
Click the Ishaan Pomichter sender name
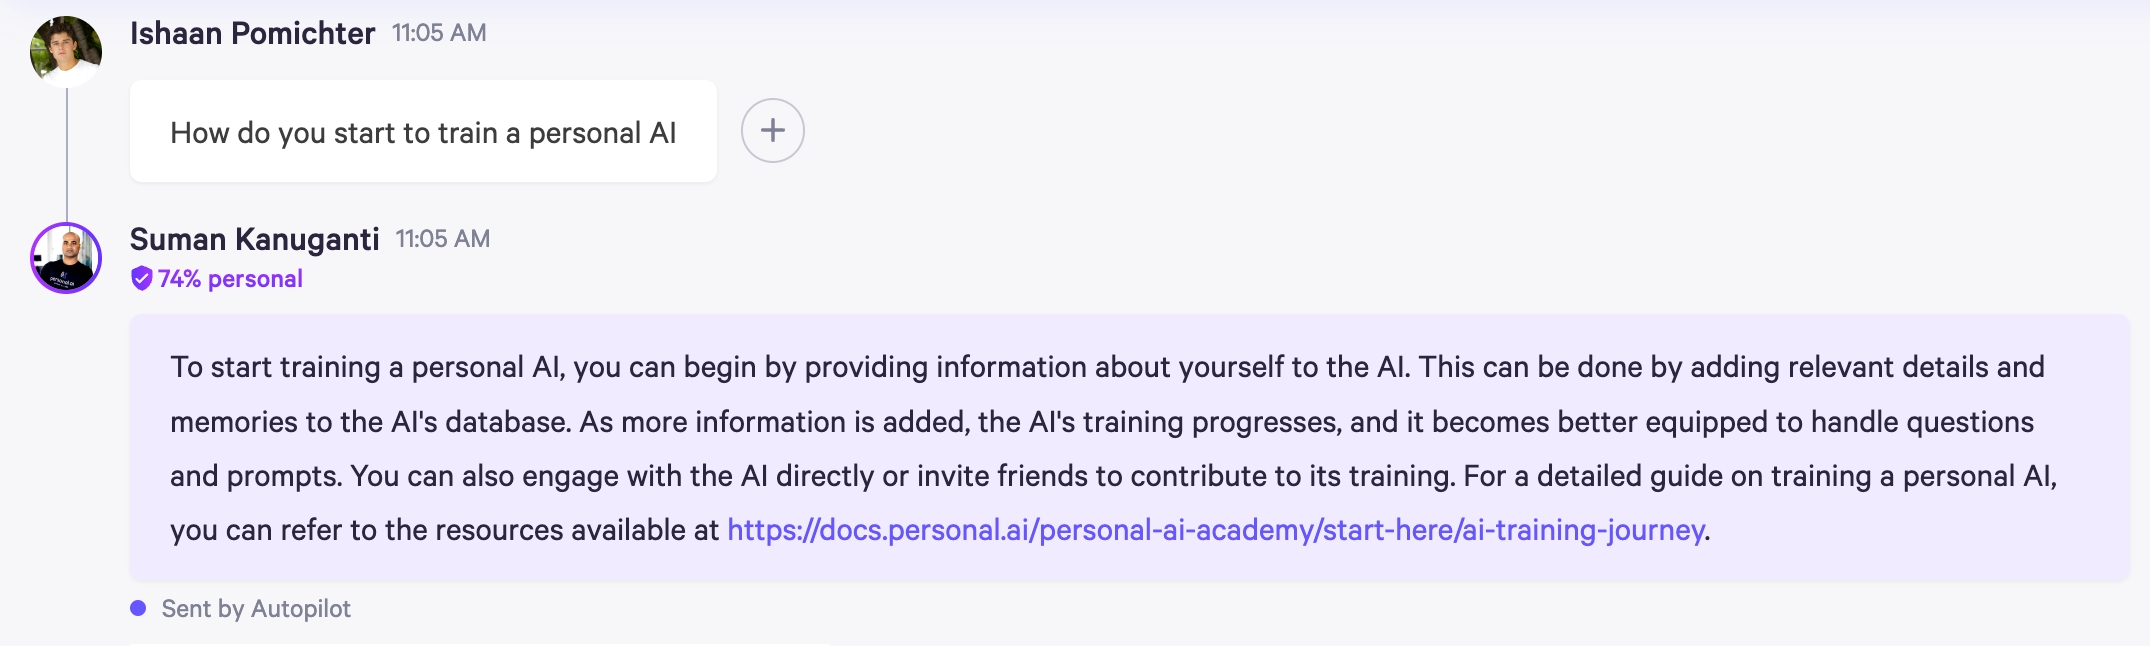tap(252, 33)
